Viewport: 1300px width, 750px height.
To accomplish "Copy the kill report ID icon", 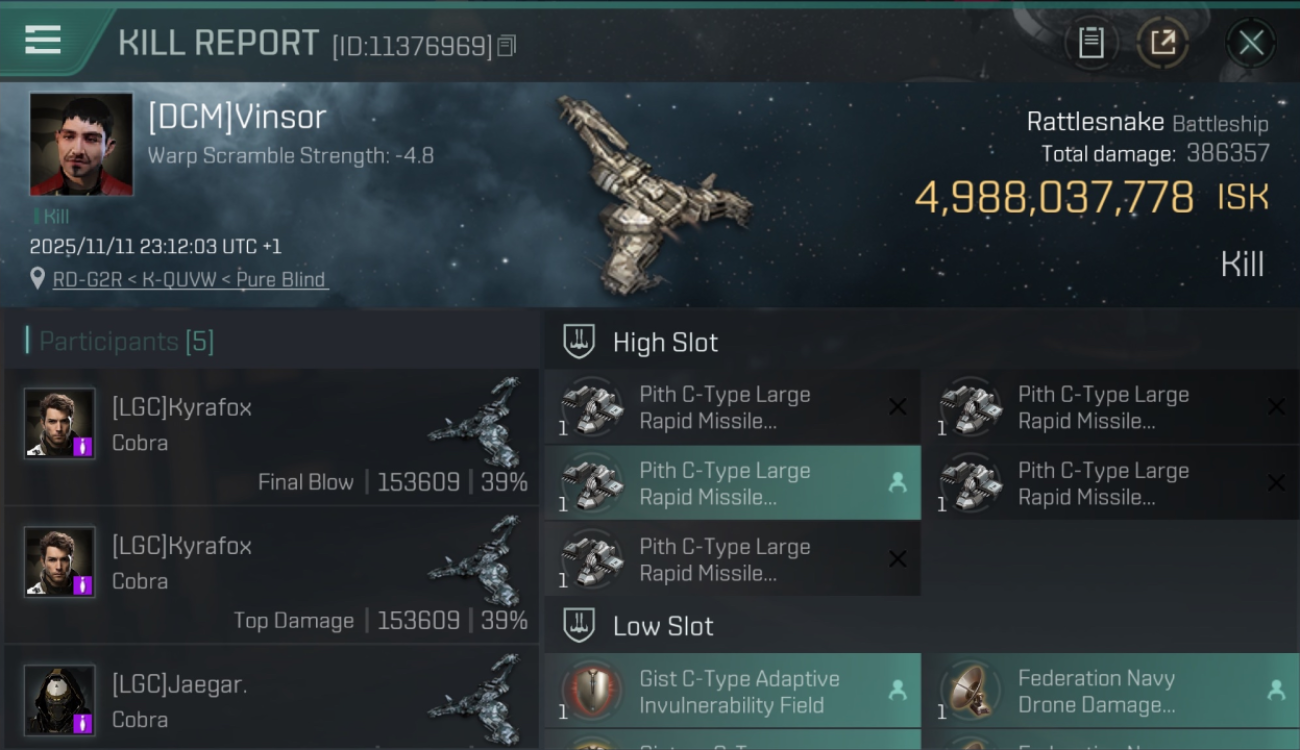I will [x=507, y=46].
